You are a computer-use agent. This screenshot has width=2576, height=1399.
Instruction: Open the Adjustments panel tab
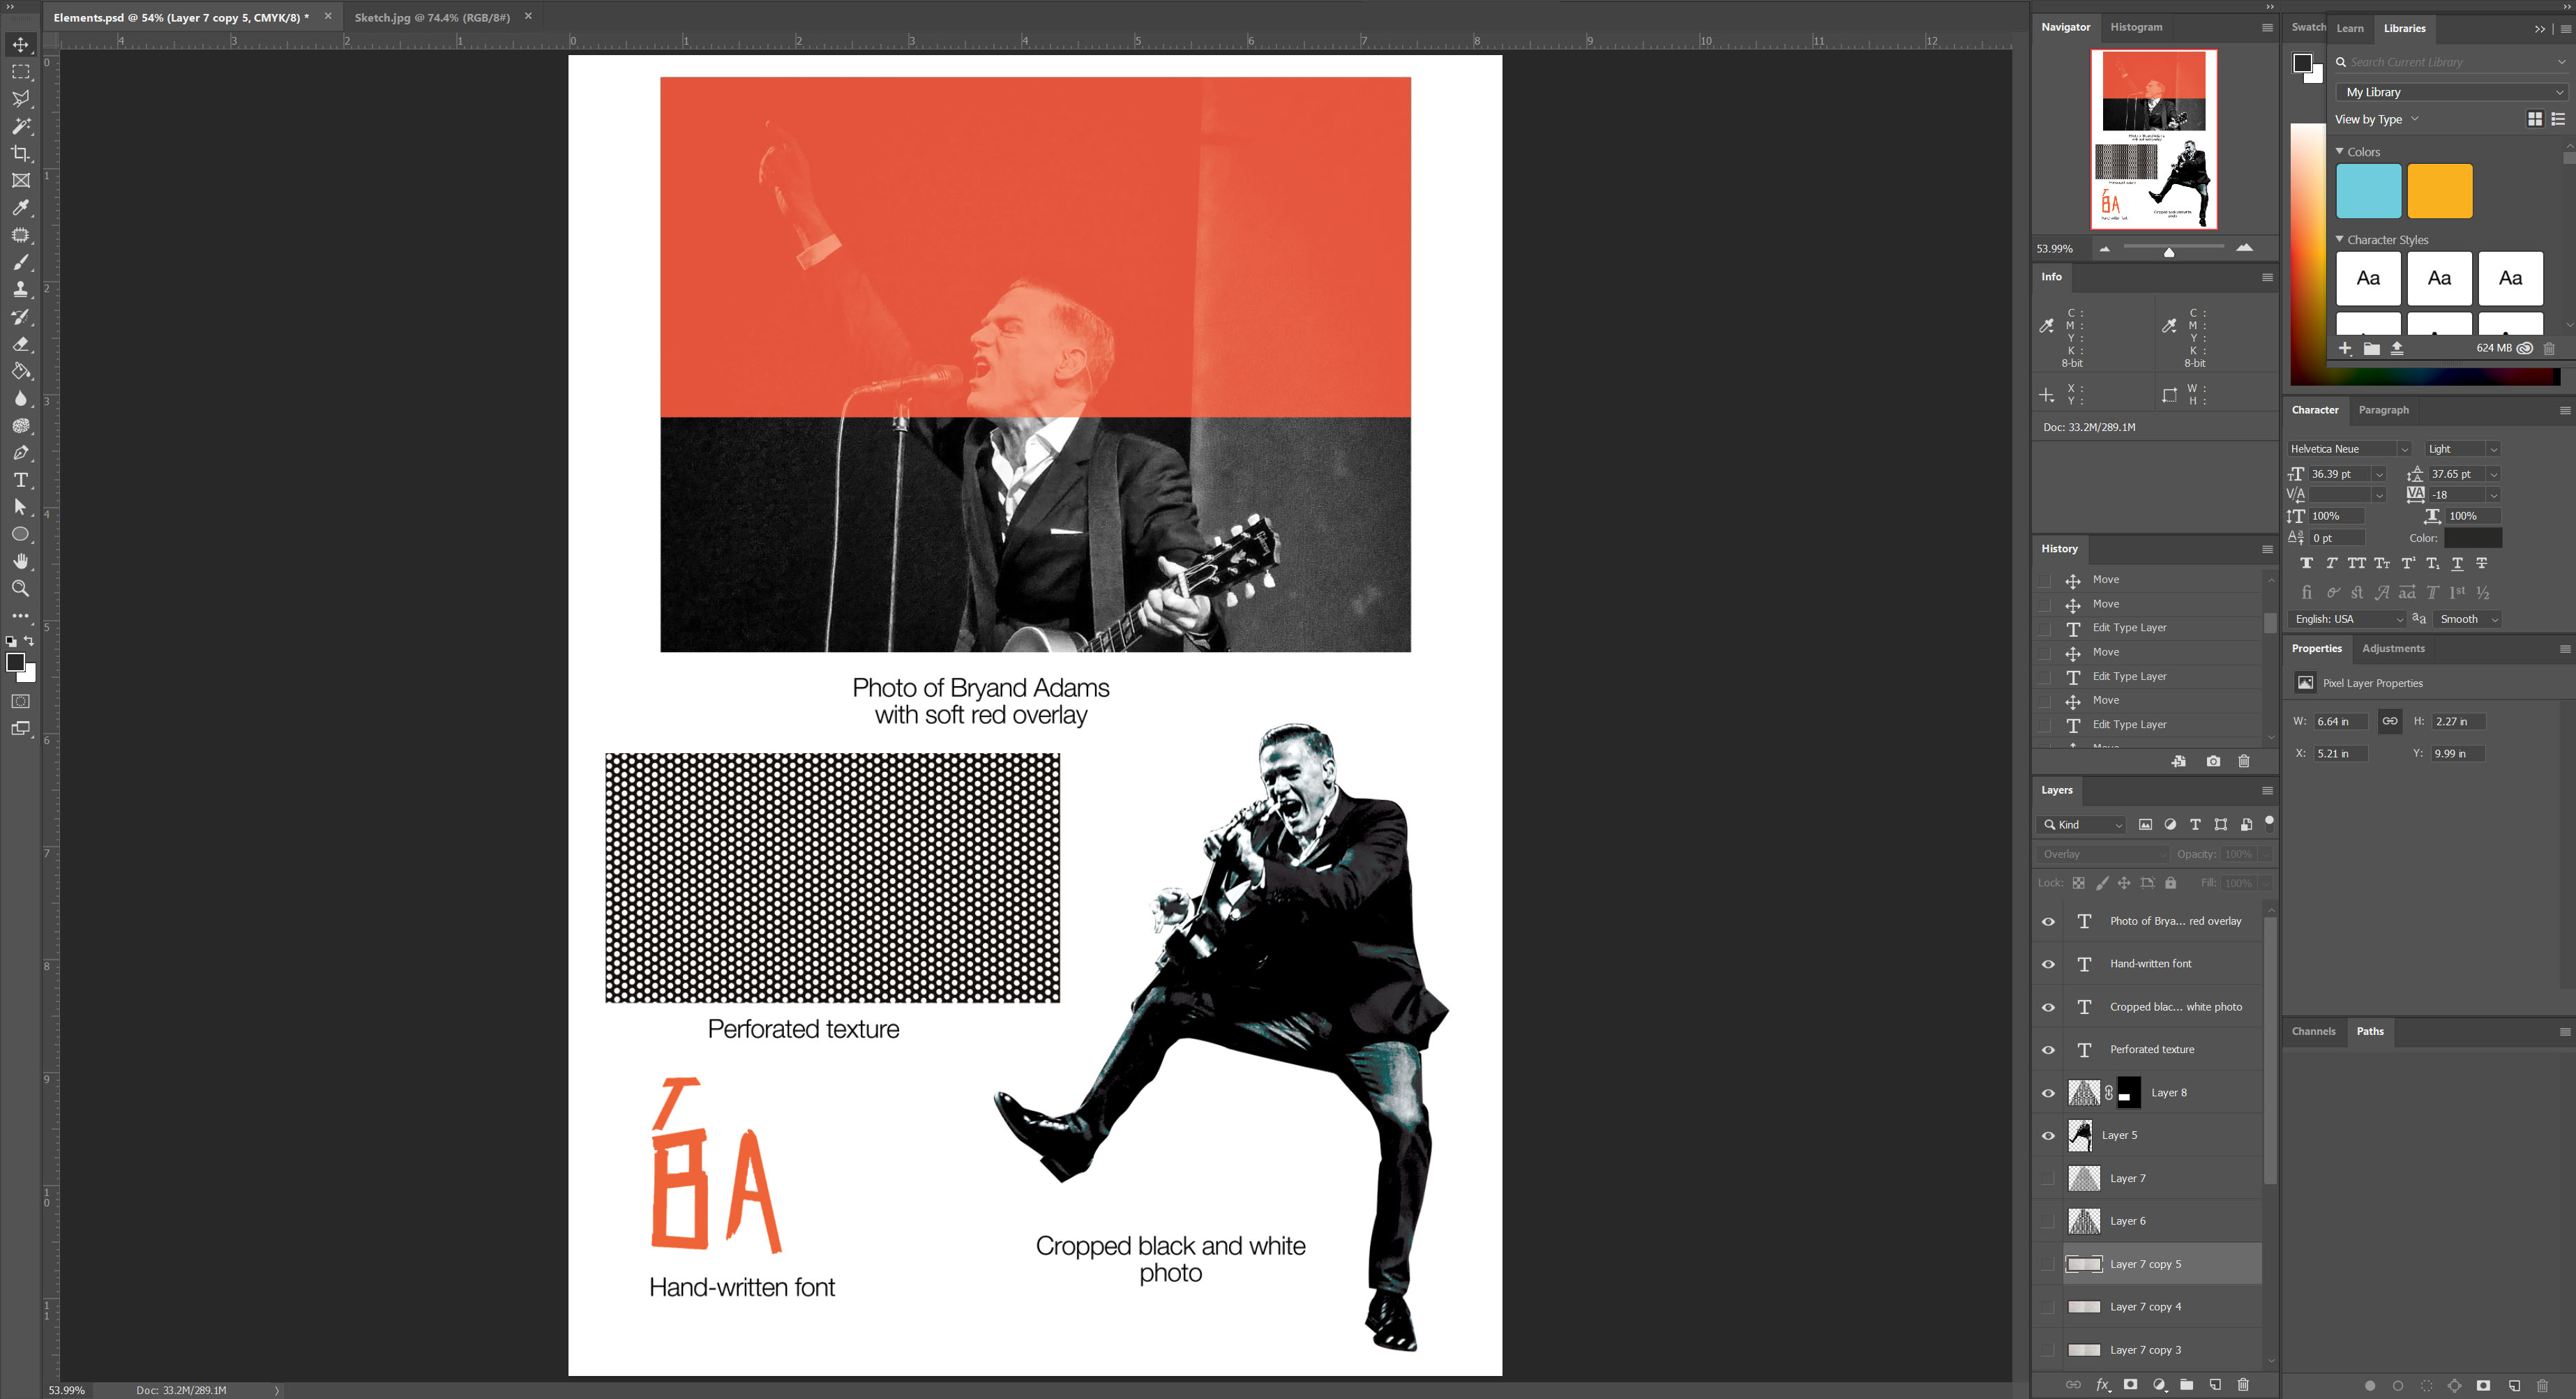[x=2392, y=648]
